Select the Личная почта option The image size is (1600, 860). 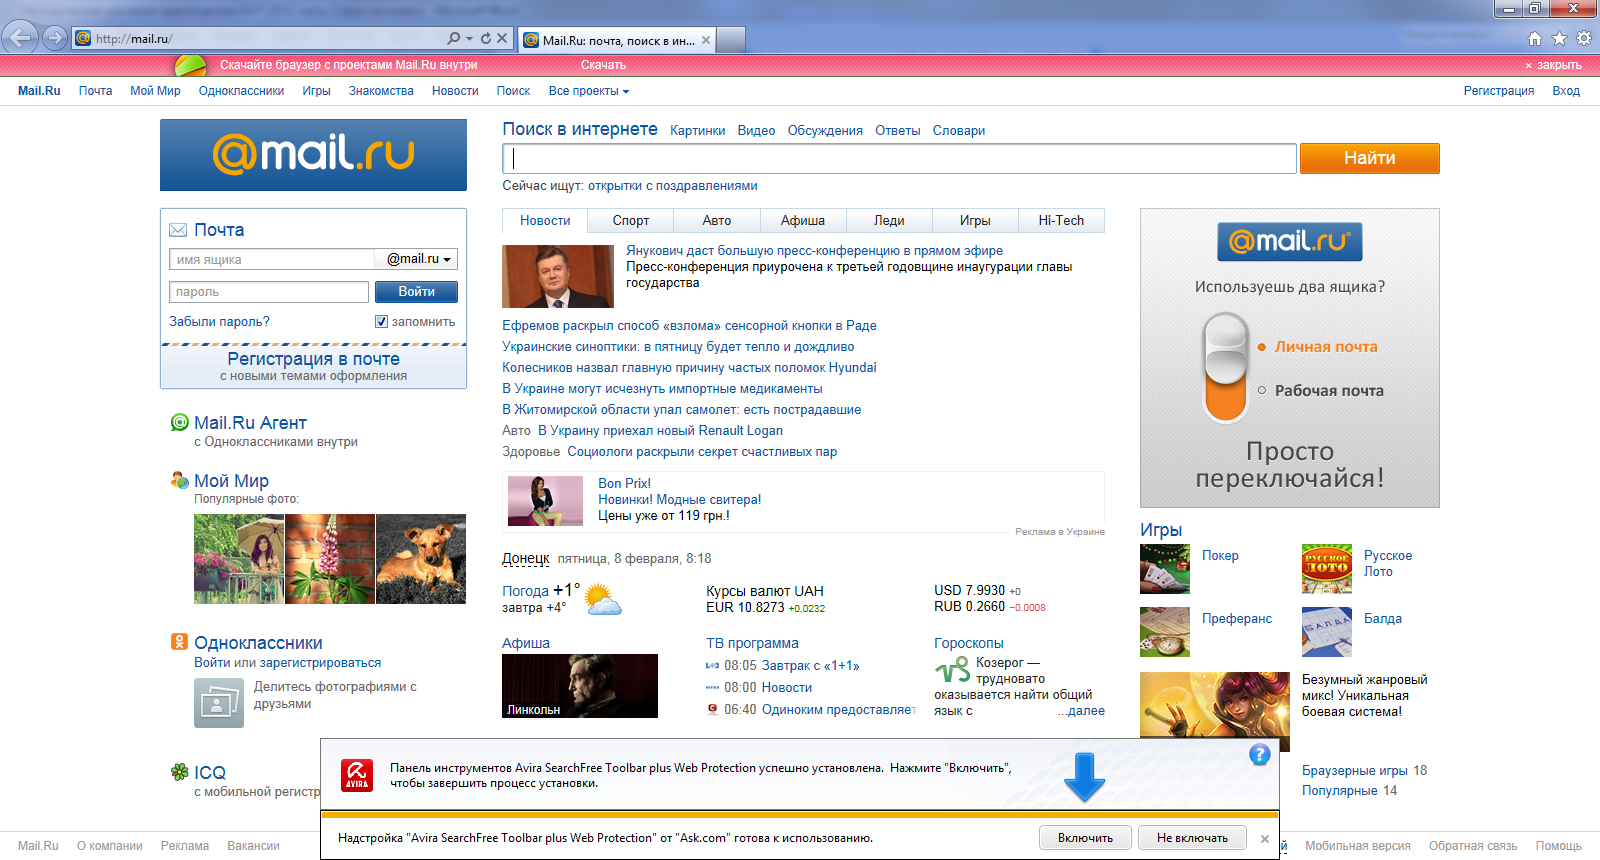coord(1326,347)
